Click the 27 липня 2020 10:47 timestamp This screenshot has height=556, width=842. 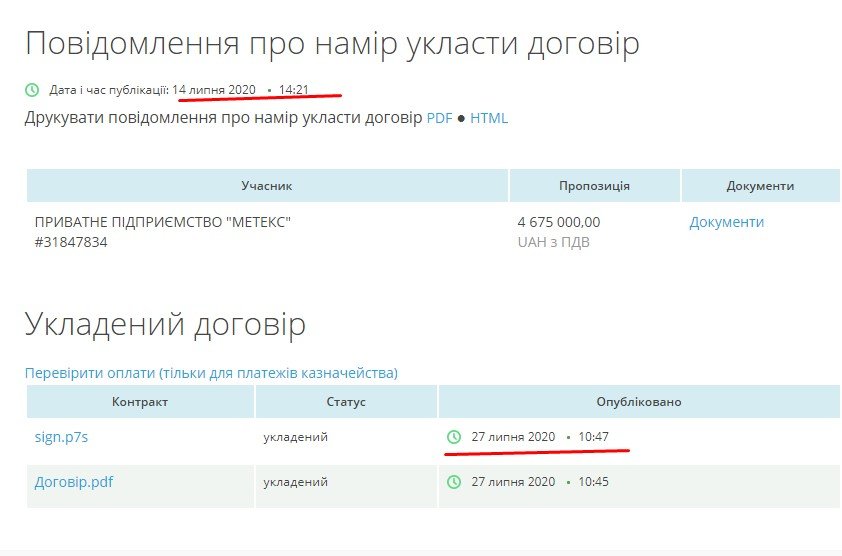(540, 437)
